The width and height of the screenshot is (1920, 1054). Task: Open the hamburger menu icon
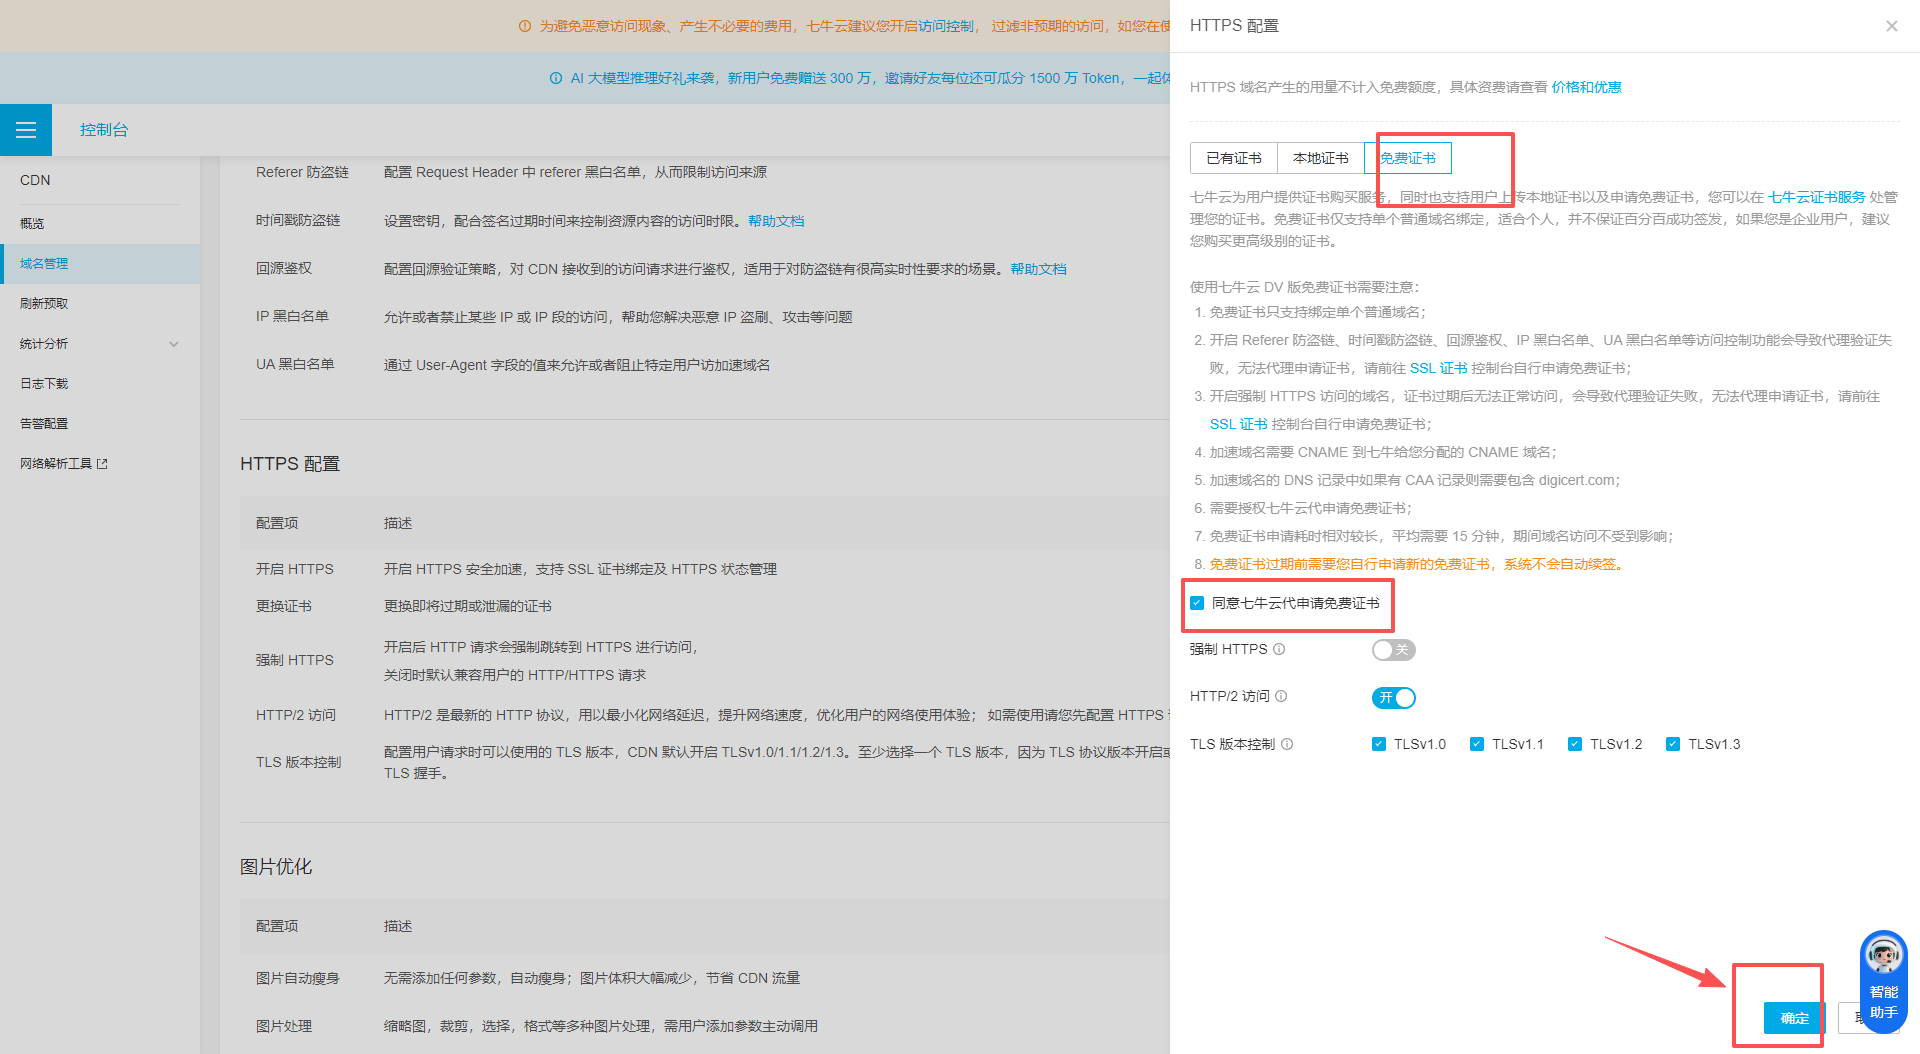(26, 130)
